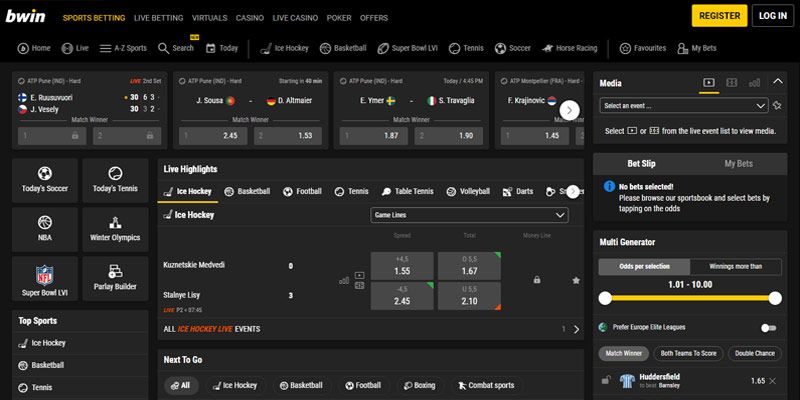Select the Table Tennis tab in Live Highlights
The width and height of the screenshot is (800, 400).
click(x=408, y=191)
